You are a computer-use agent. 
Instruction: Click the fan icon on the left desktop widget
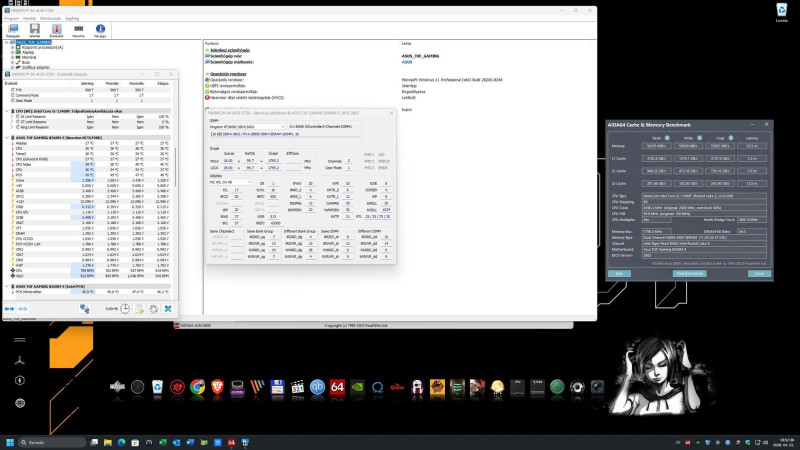click(20, 361)
